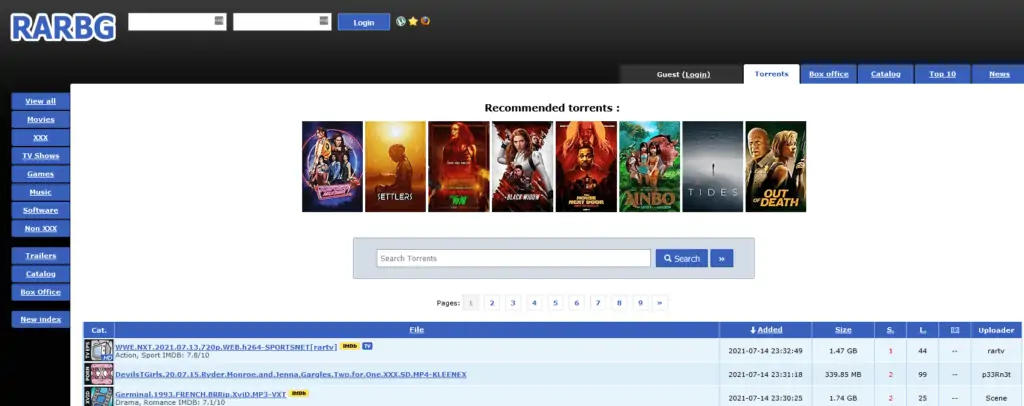Open the Top 10 tab
The width and height of the screenshot is (1024, 406).
[x=942, y=74]
